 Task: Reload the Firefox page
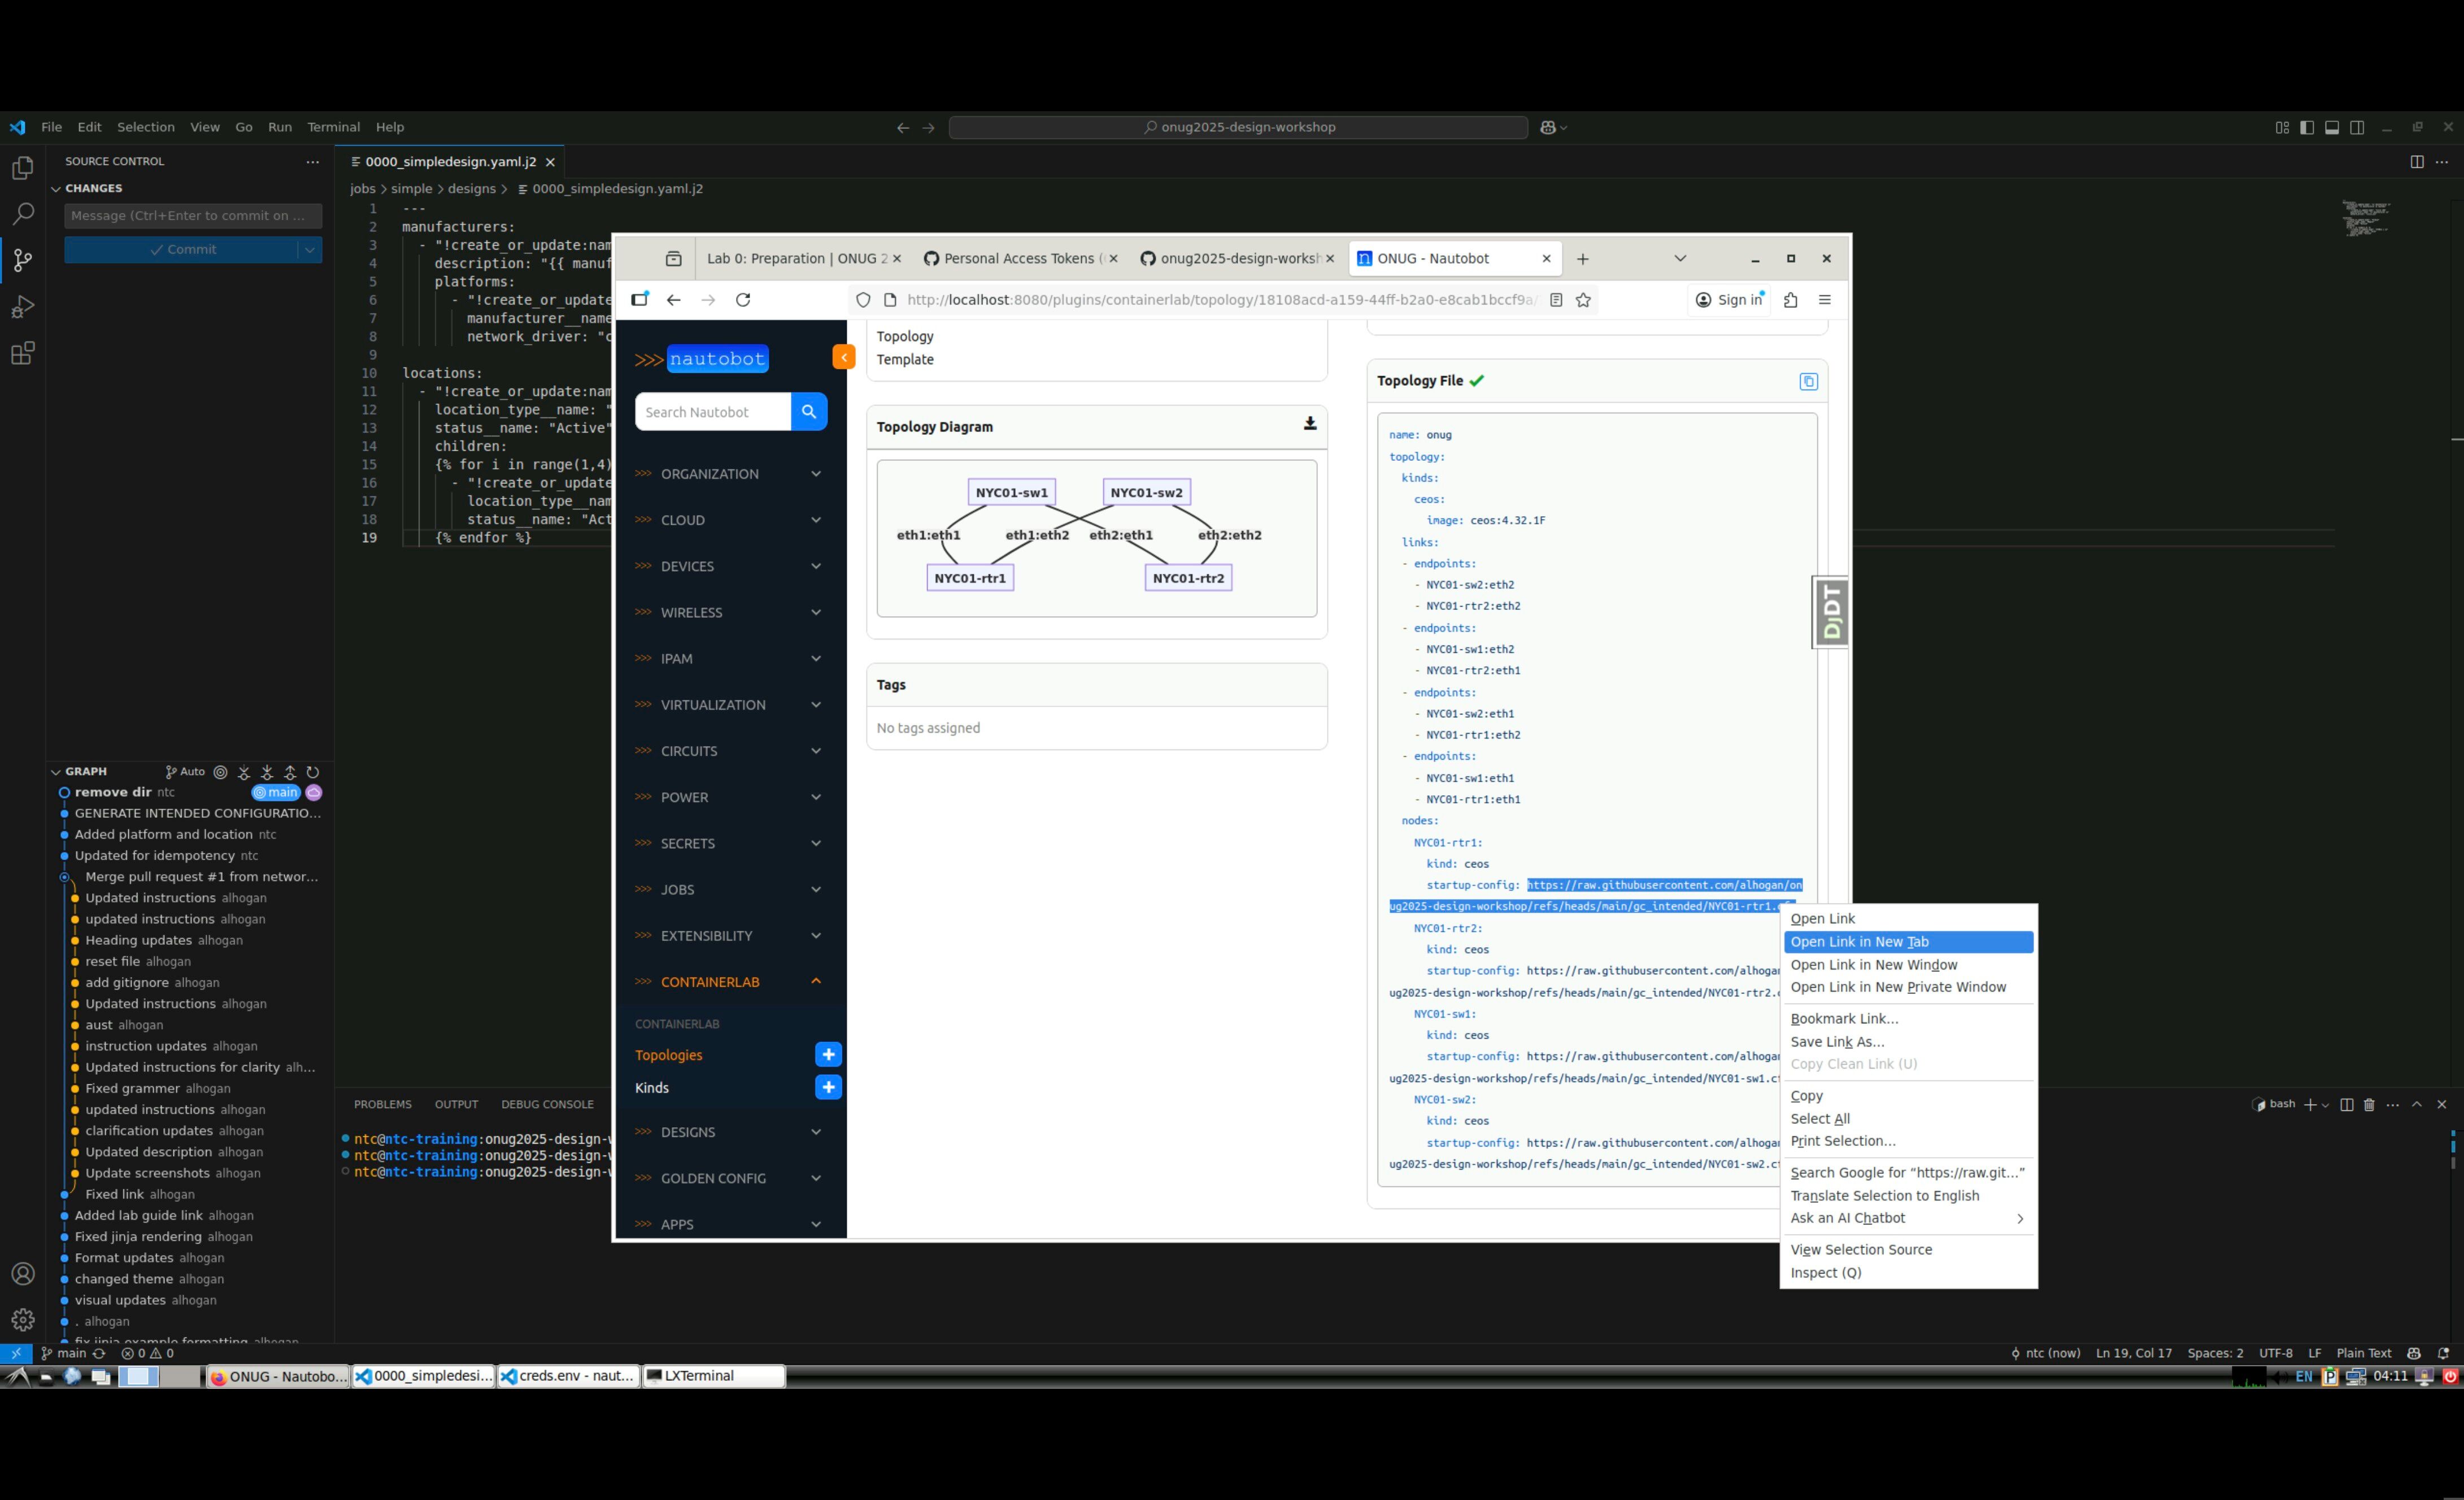click(743, 300)
